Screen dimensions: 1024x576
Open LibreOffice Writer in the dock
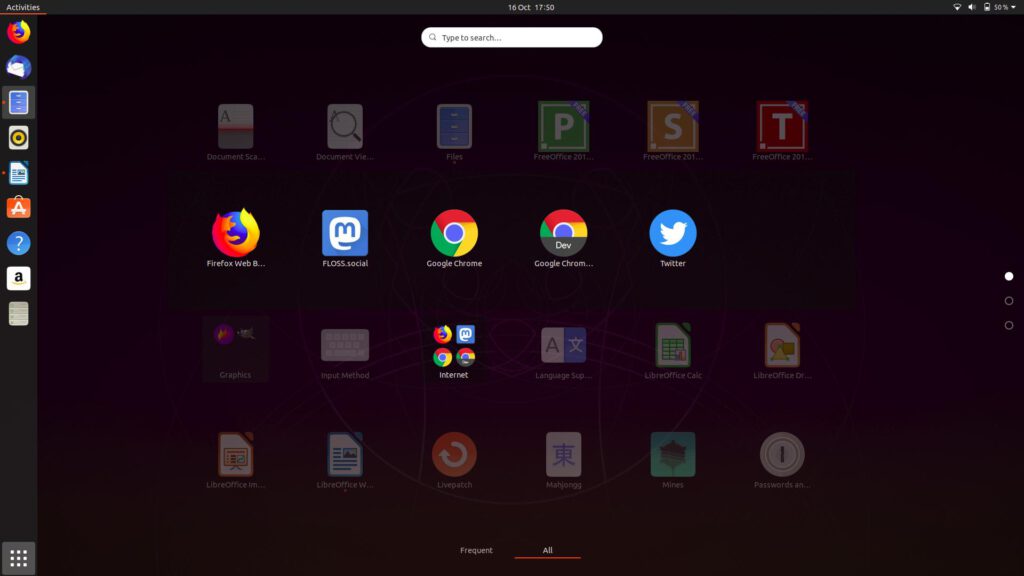pyautogui.click(x=18, y=173)
